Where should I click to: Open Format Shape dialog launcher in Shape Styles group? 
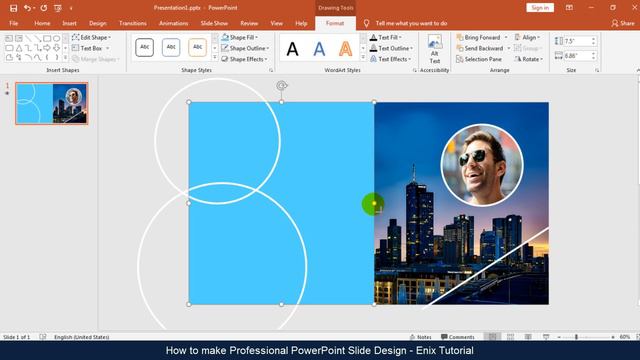pyautogui.click(x=271, y=71)
